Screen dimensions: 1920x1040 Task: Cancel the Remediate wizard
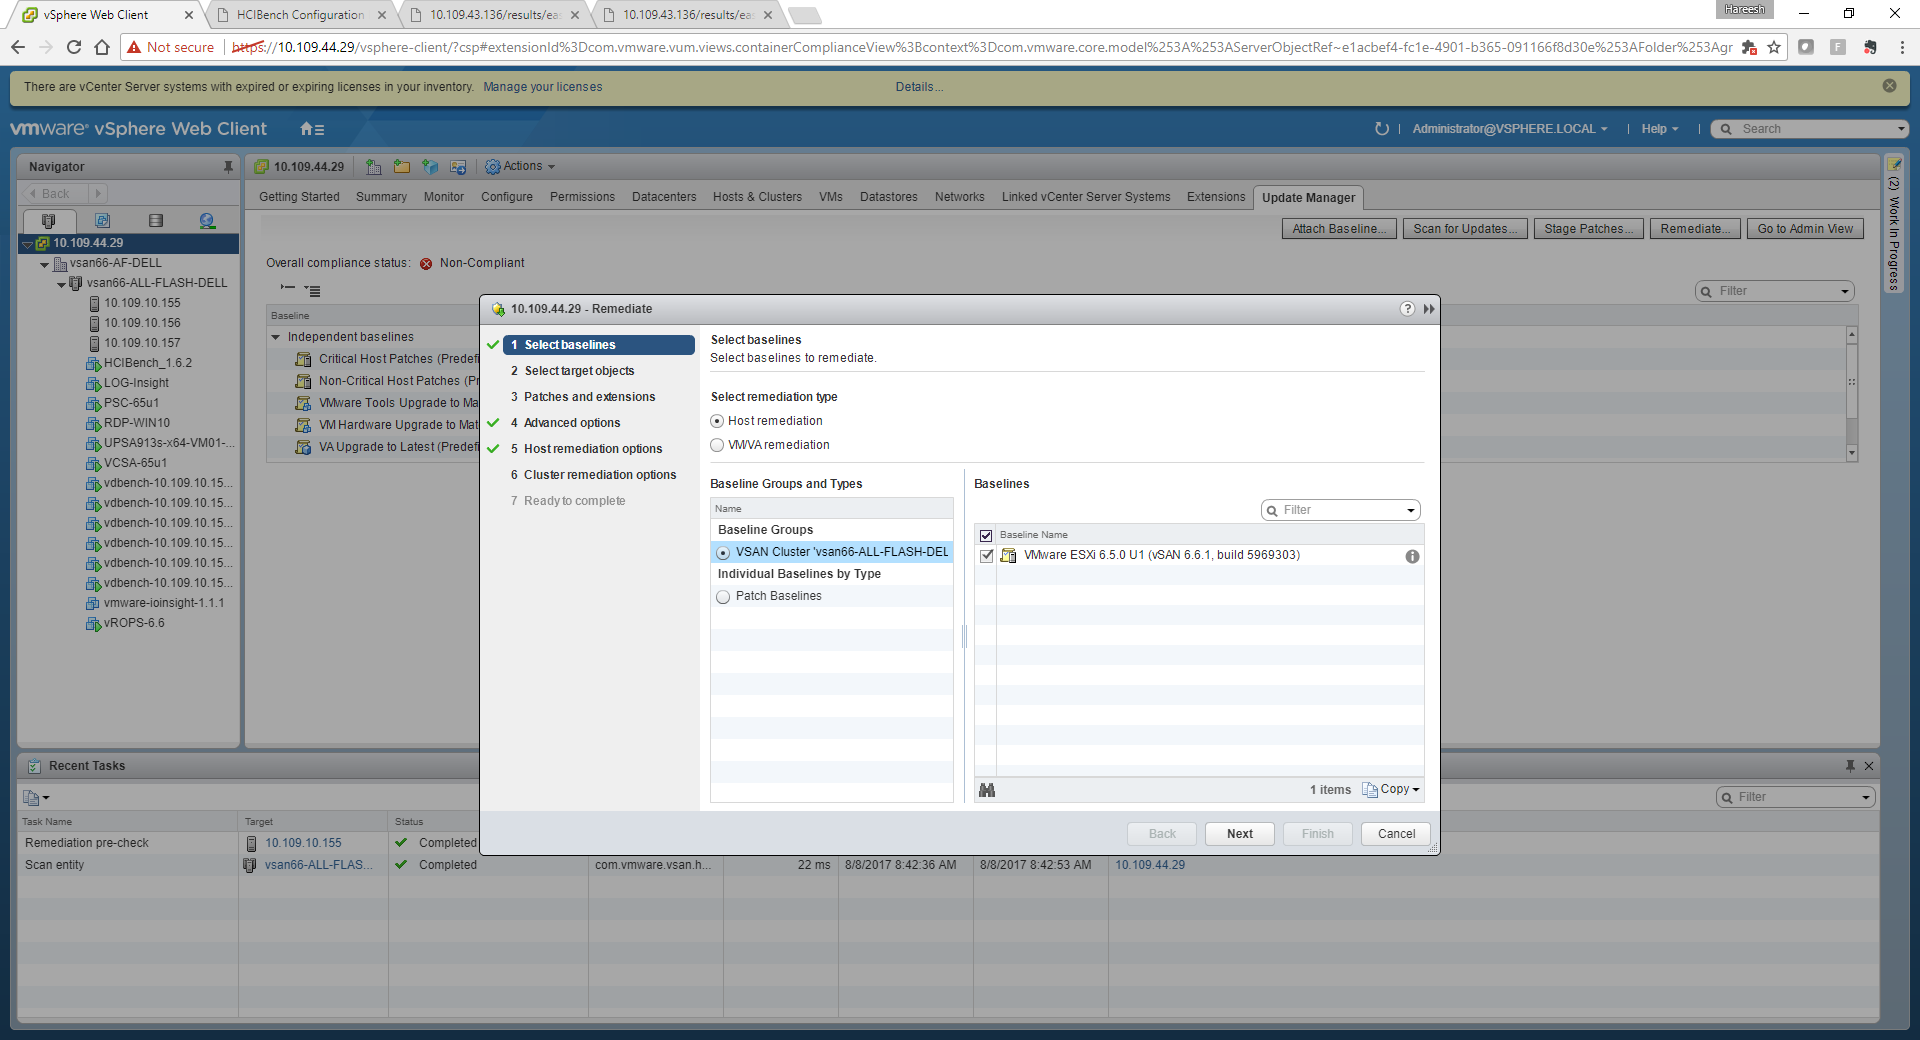pyautogui.click(x=1395, y=834)
